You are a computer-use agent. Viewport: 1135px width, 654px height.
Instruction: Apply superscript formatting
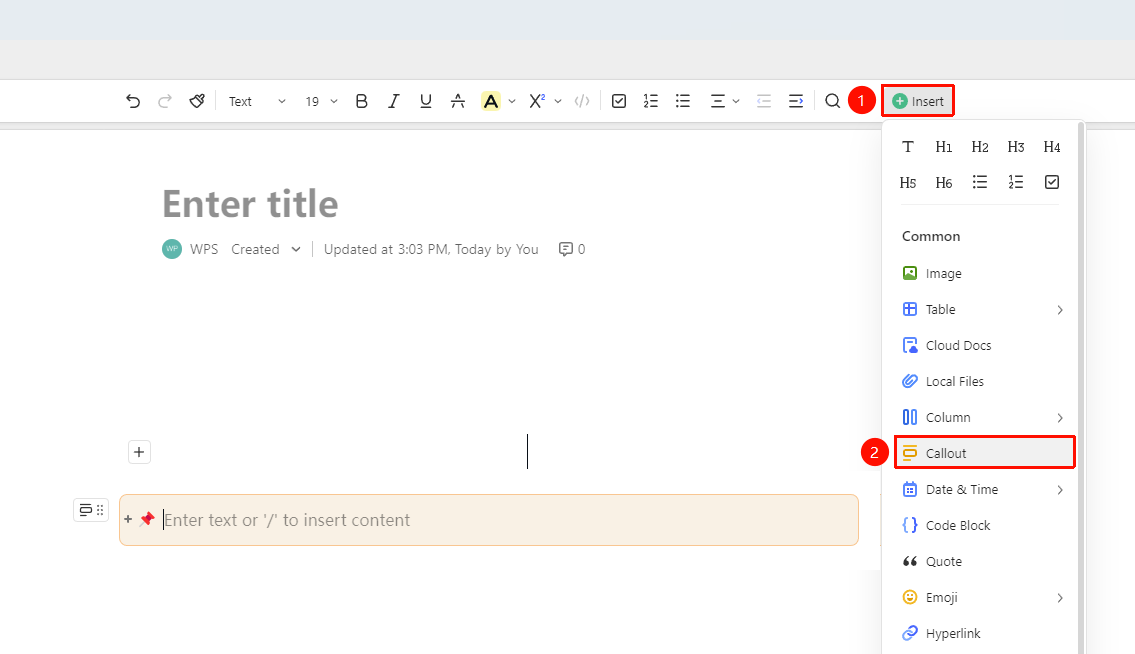(x=536, y=101)
